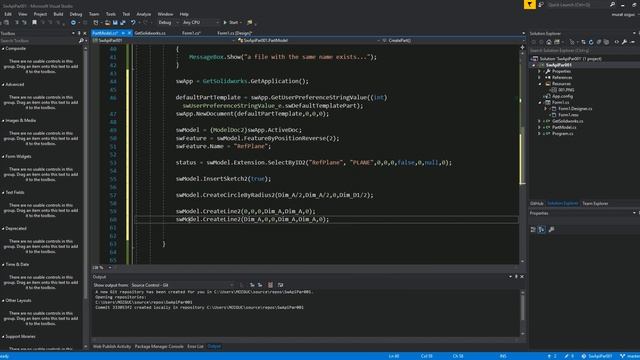This screenshot has height=360, width=640.
Task: Switch to the Error List tab
Action: point(195,347)
